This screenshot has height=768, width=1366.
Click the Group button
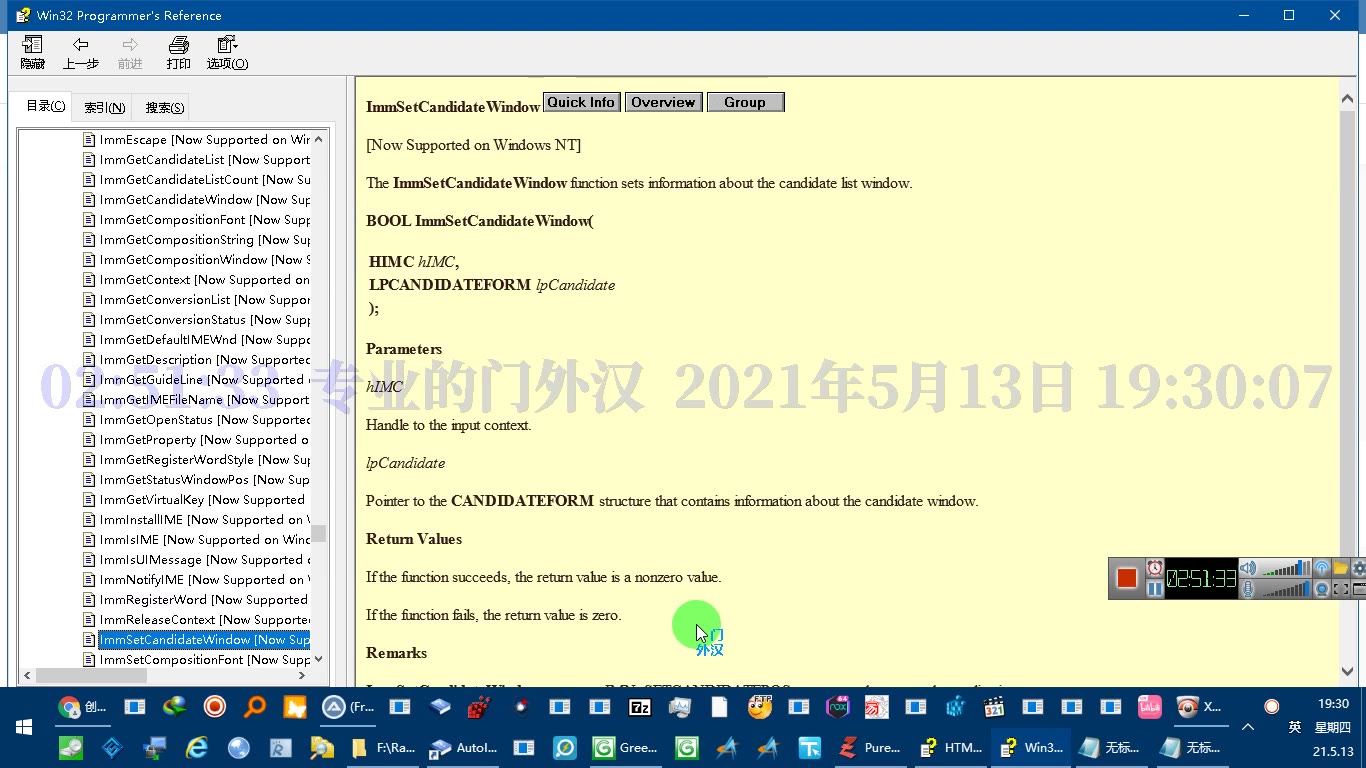pos(745,102)
